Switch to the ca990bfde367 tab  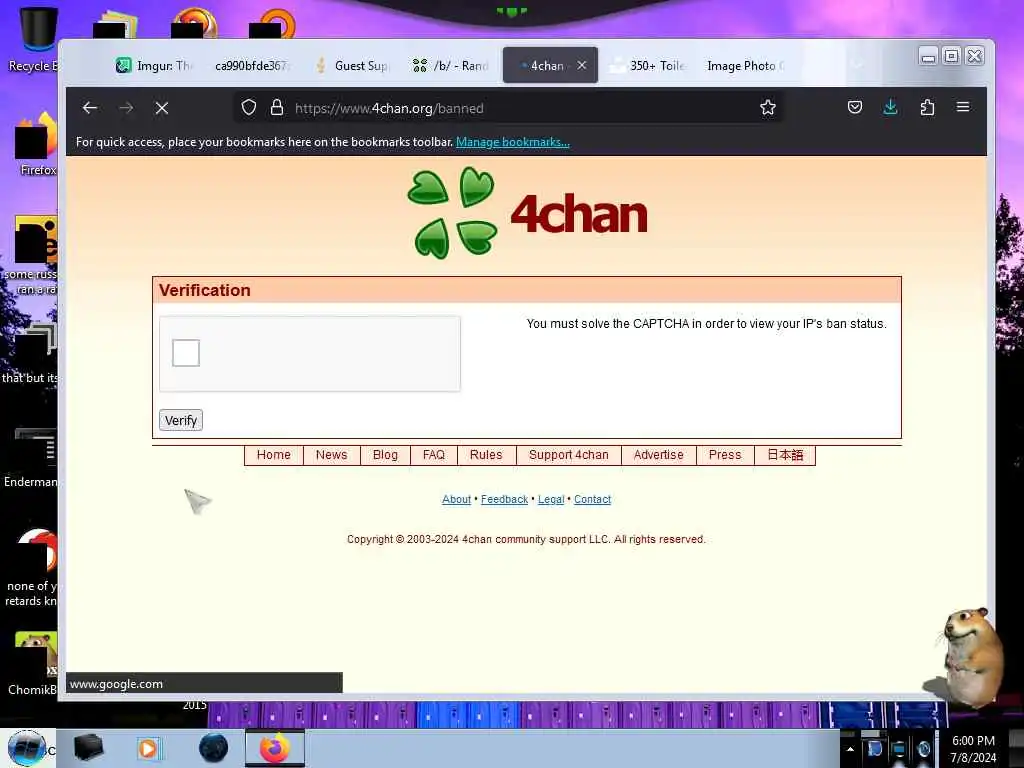coord(251,65)
